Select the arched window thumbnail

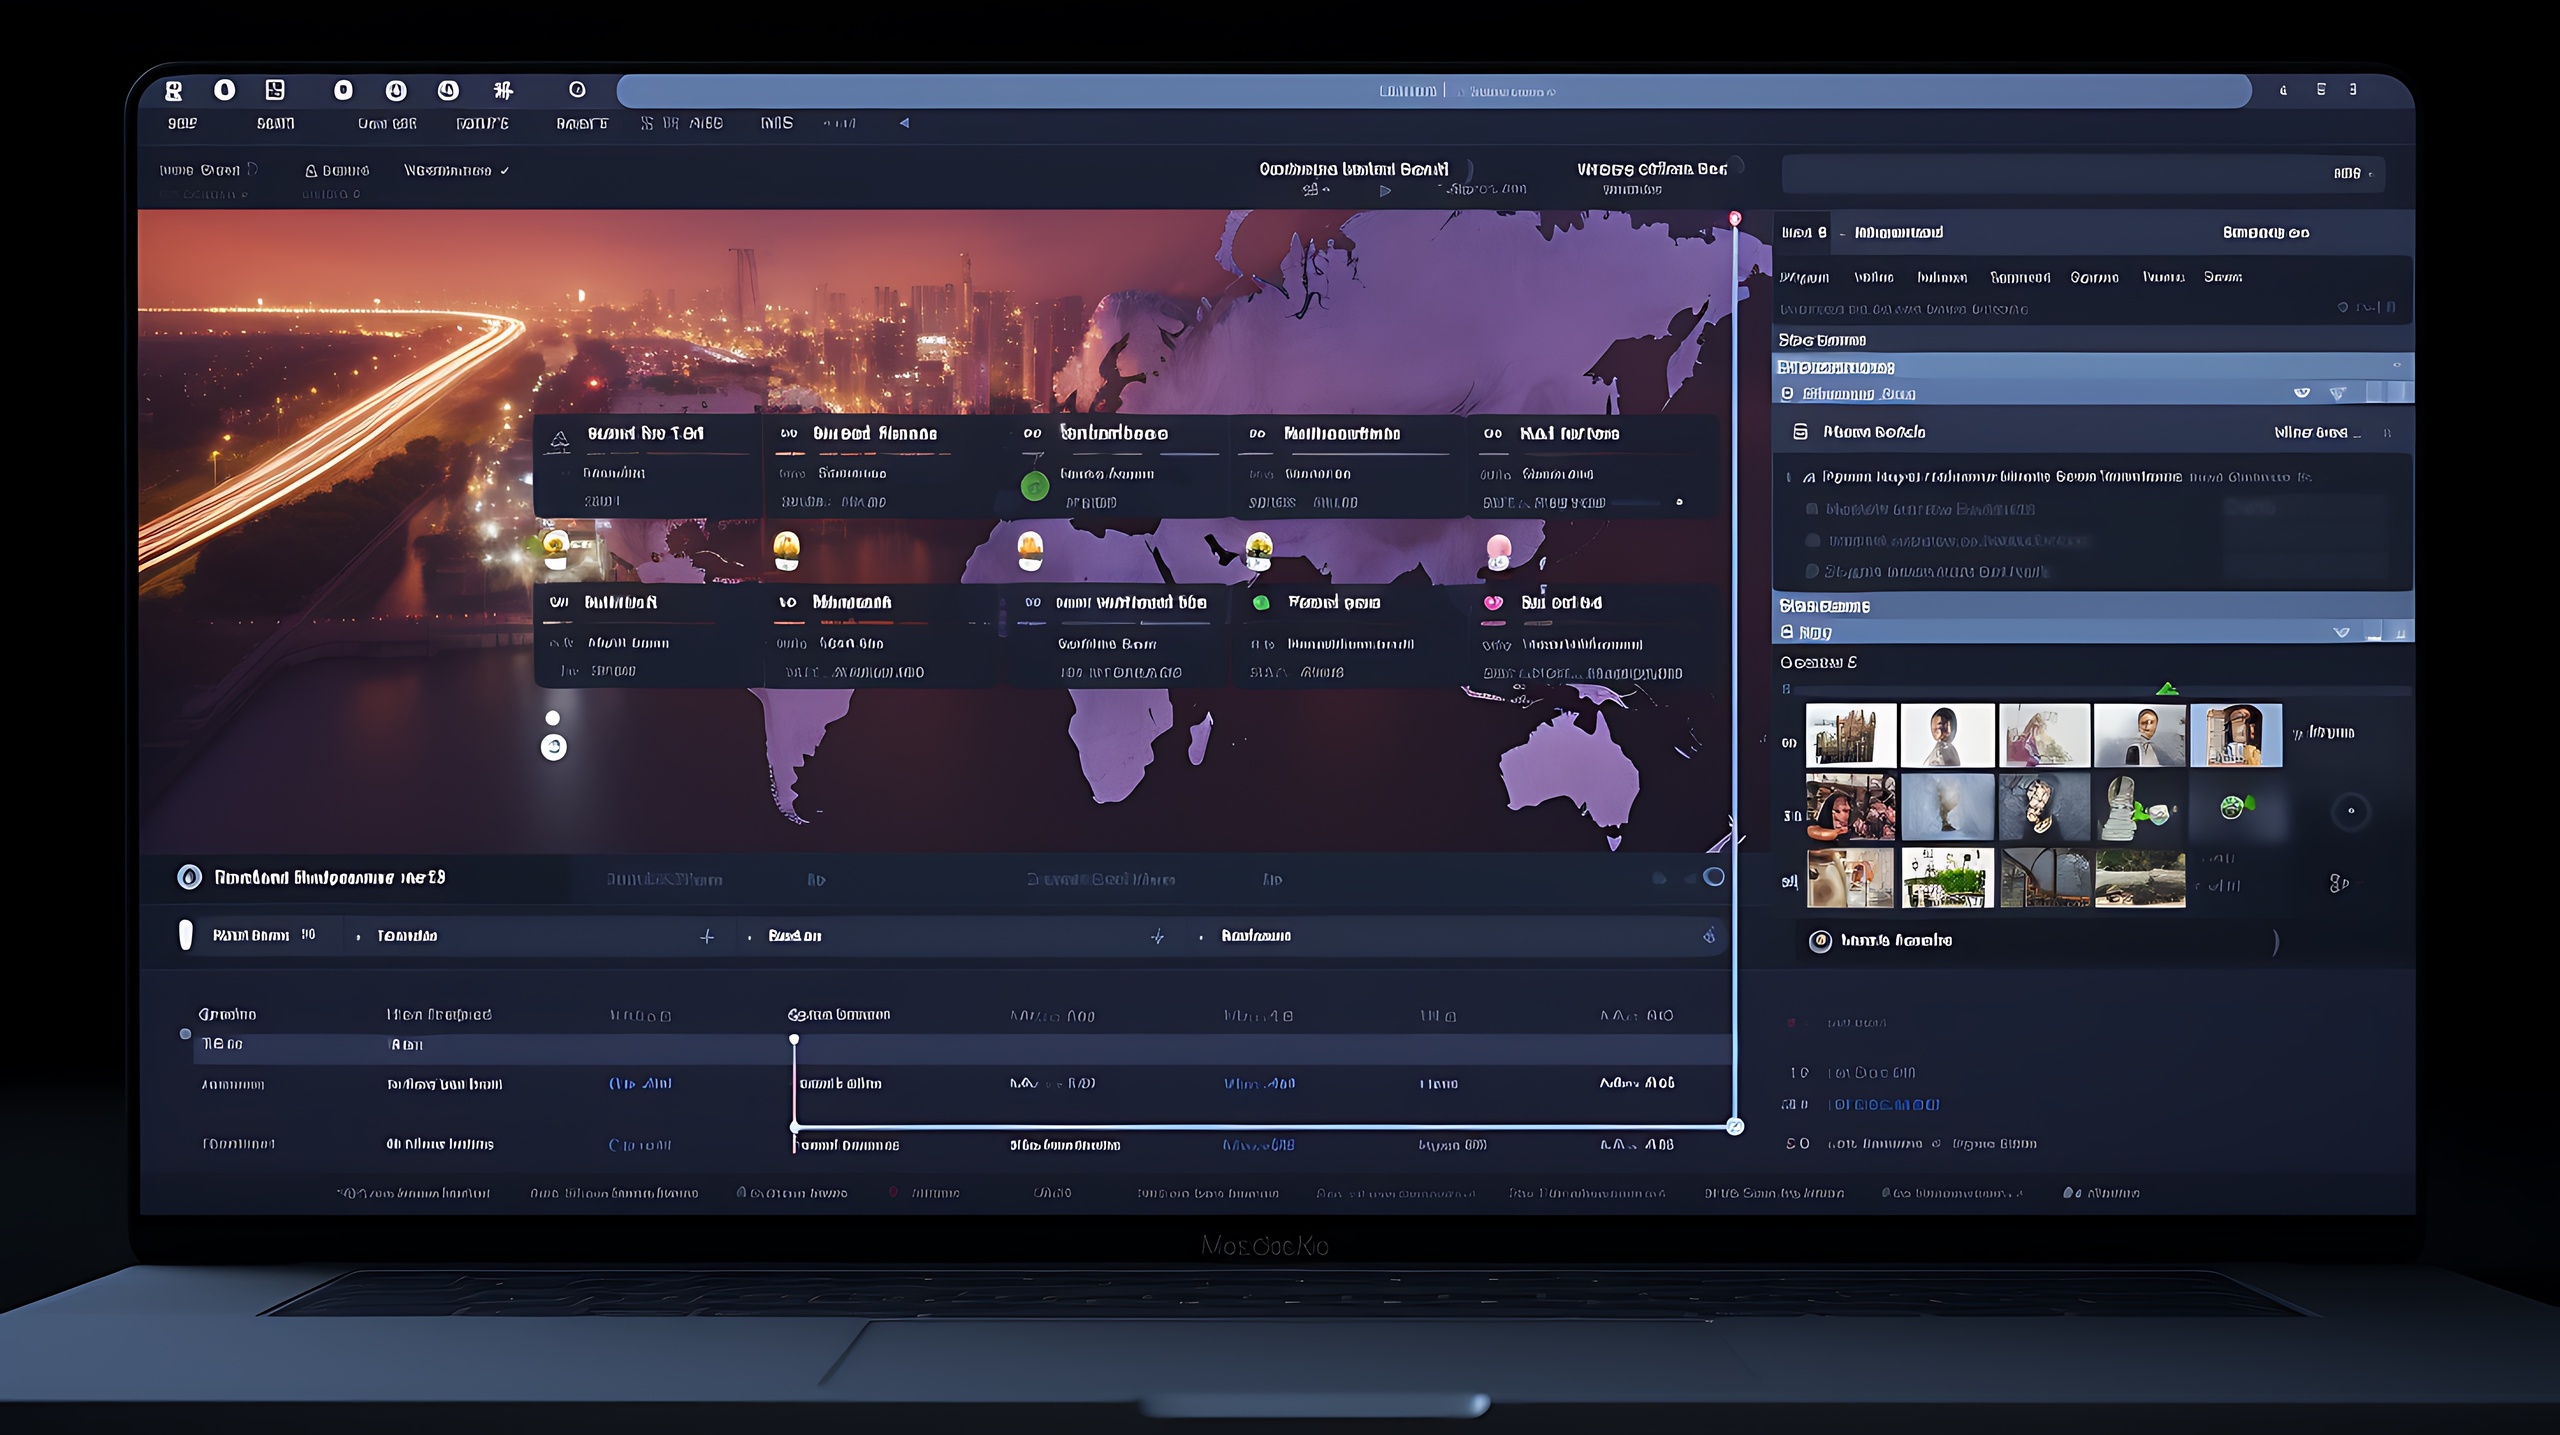[2044, 878]
